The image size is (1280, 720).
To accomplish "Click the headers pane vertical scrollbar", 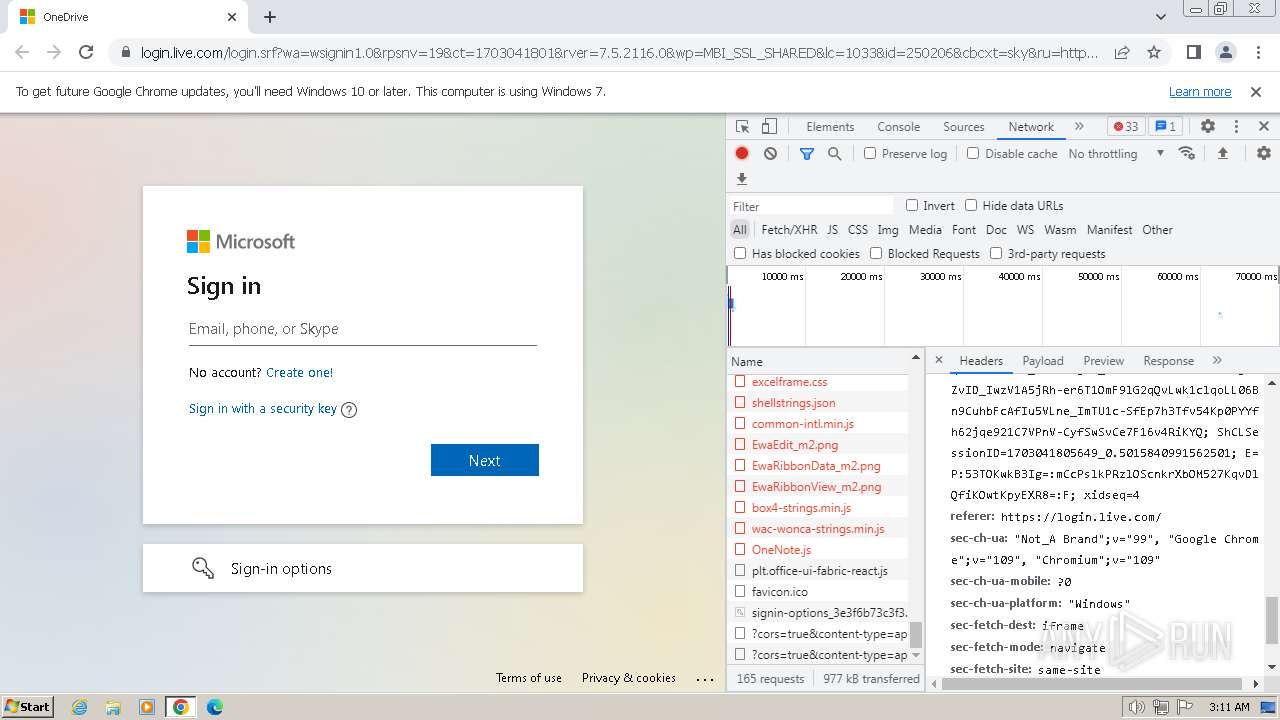I will click(x=1272, y=620).
